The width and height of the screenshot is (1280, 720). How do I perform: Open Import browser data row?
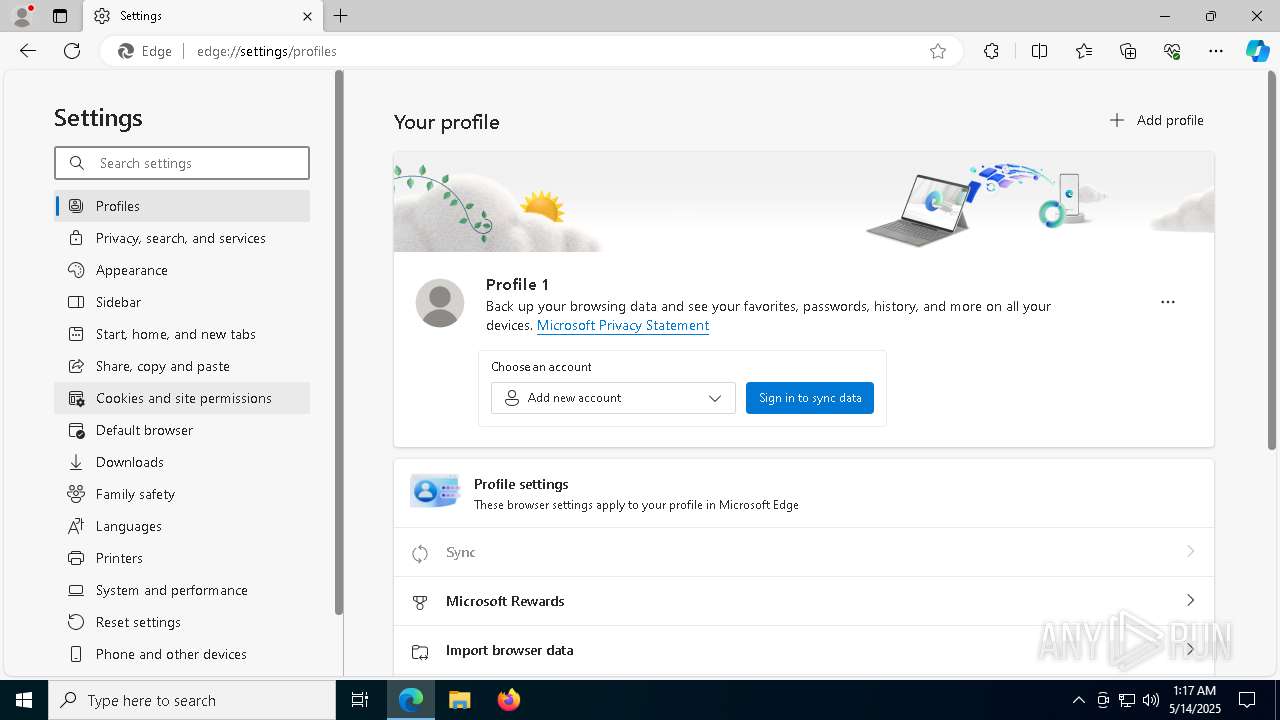point(804,650)
